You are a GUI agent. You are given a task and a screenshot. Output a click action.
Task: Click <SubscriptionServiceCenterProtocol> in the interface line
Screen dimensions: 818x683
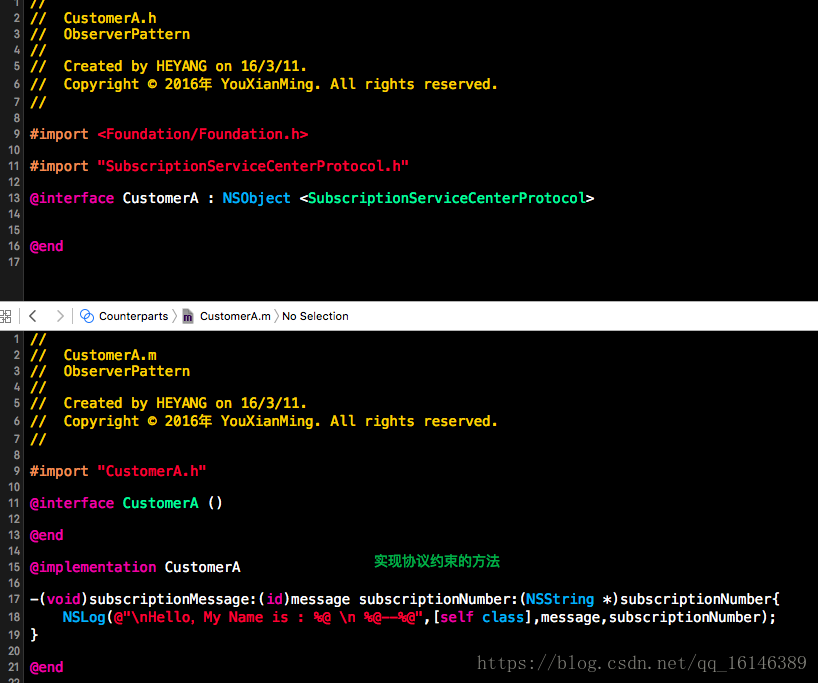(x=447, y=198)
